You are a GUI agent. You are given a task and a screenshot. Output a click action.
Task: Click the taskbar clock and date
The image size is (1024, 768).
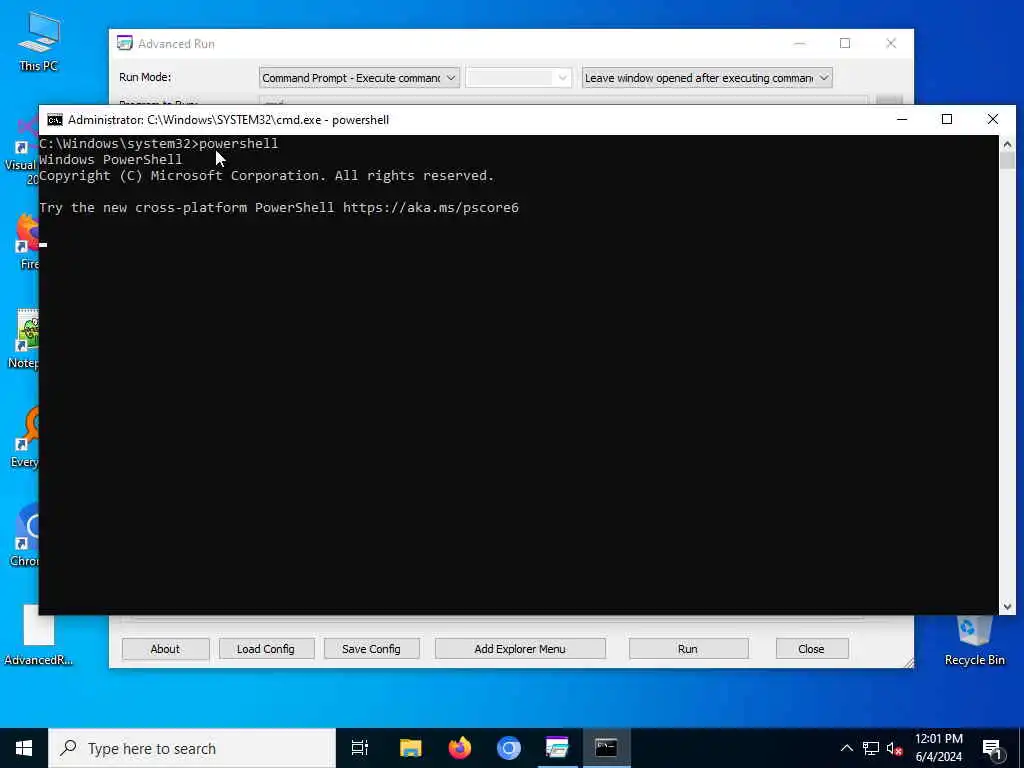[x=938, y=748]
